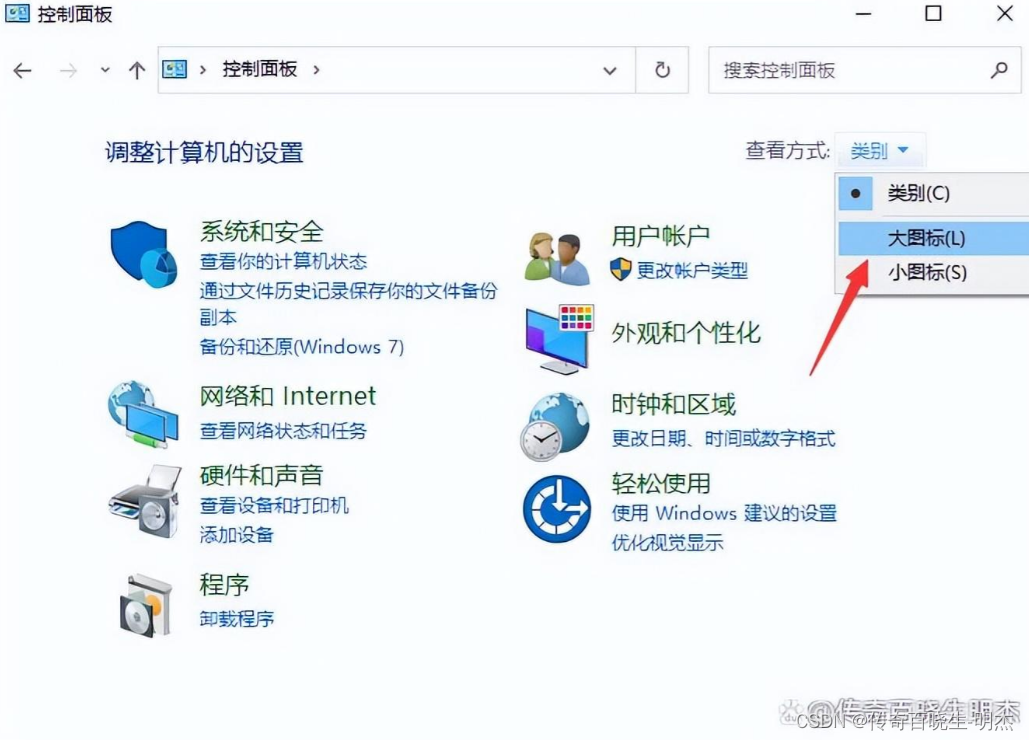
Task: Open the User Accounts people icon
Action: (557, 258)
